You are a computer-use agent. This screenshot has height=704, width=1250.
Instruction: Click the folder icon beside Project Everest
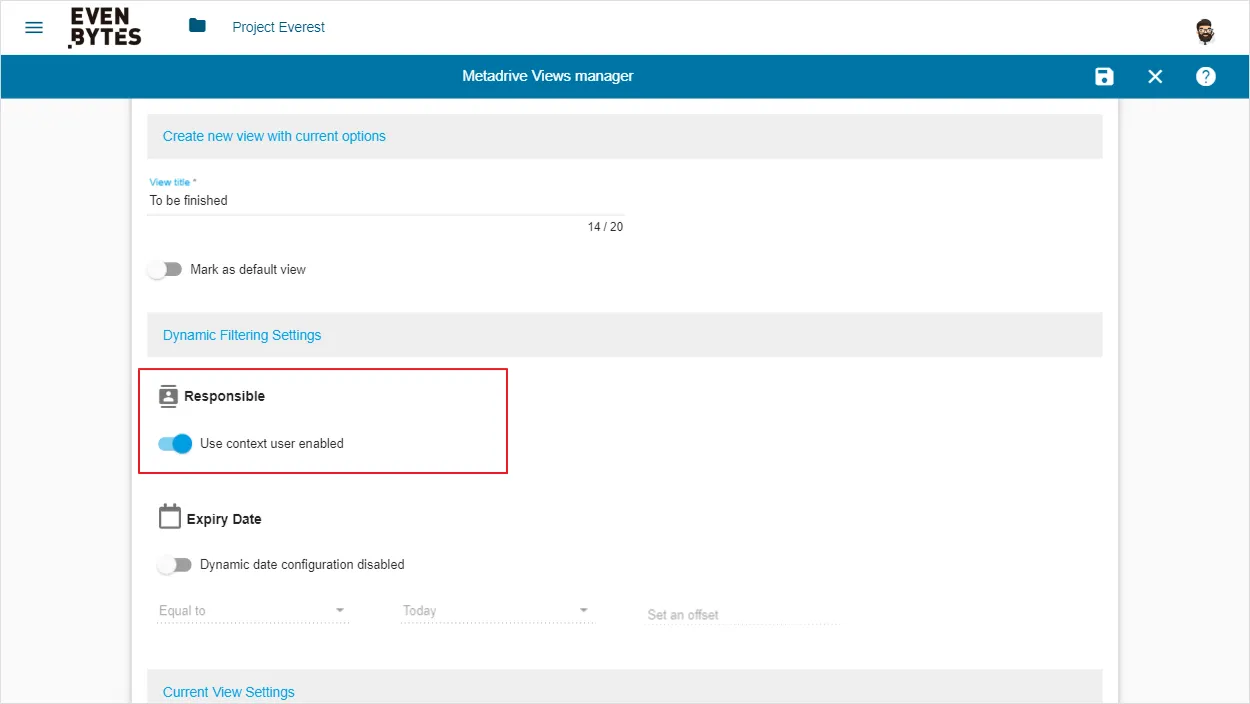tap(197, 25)
